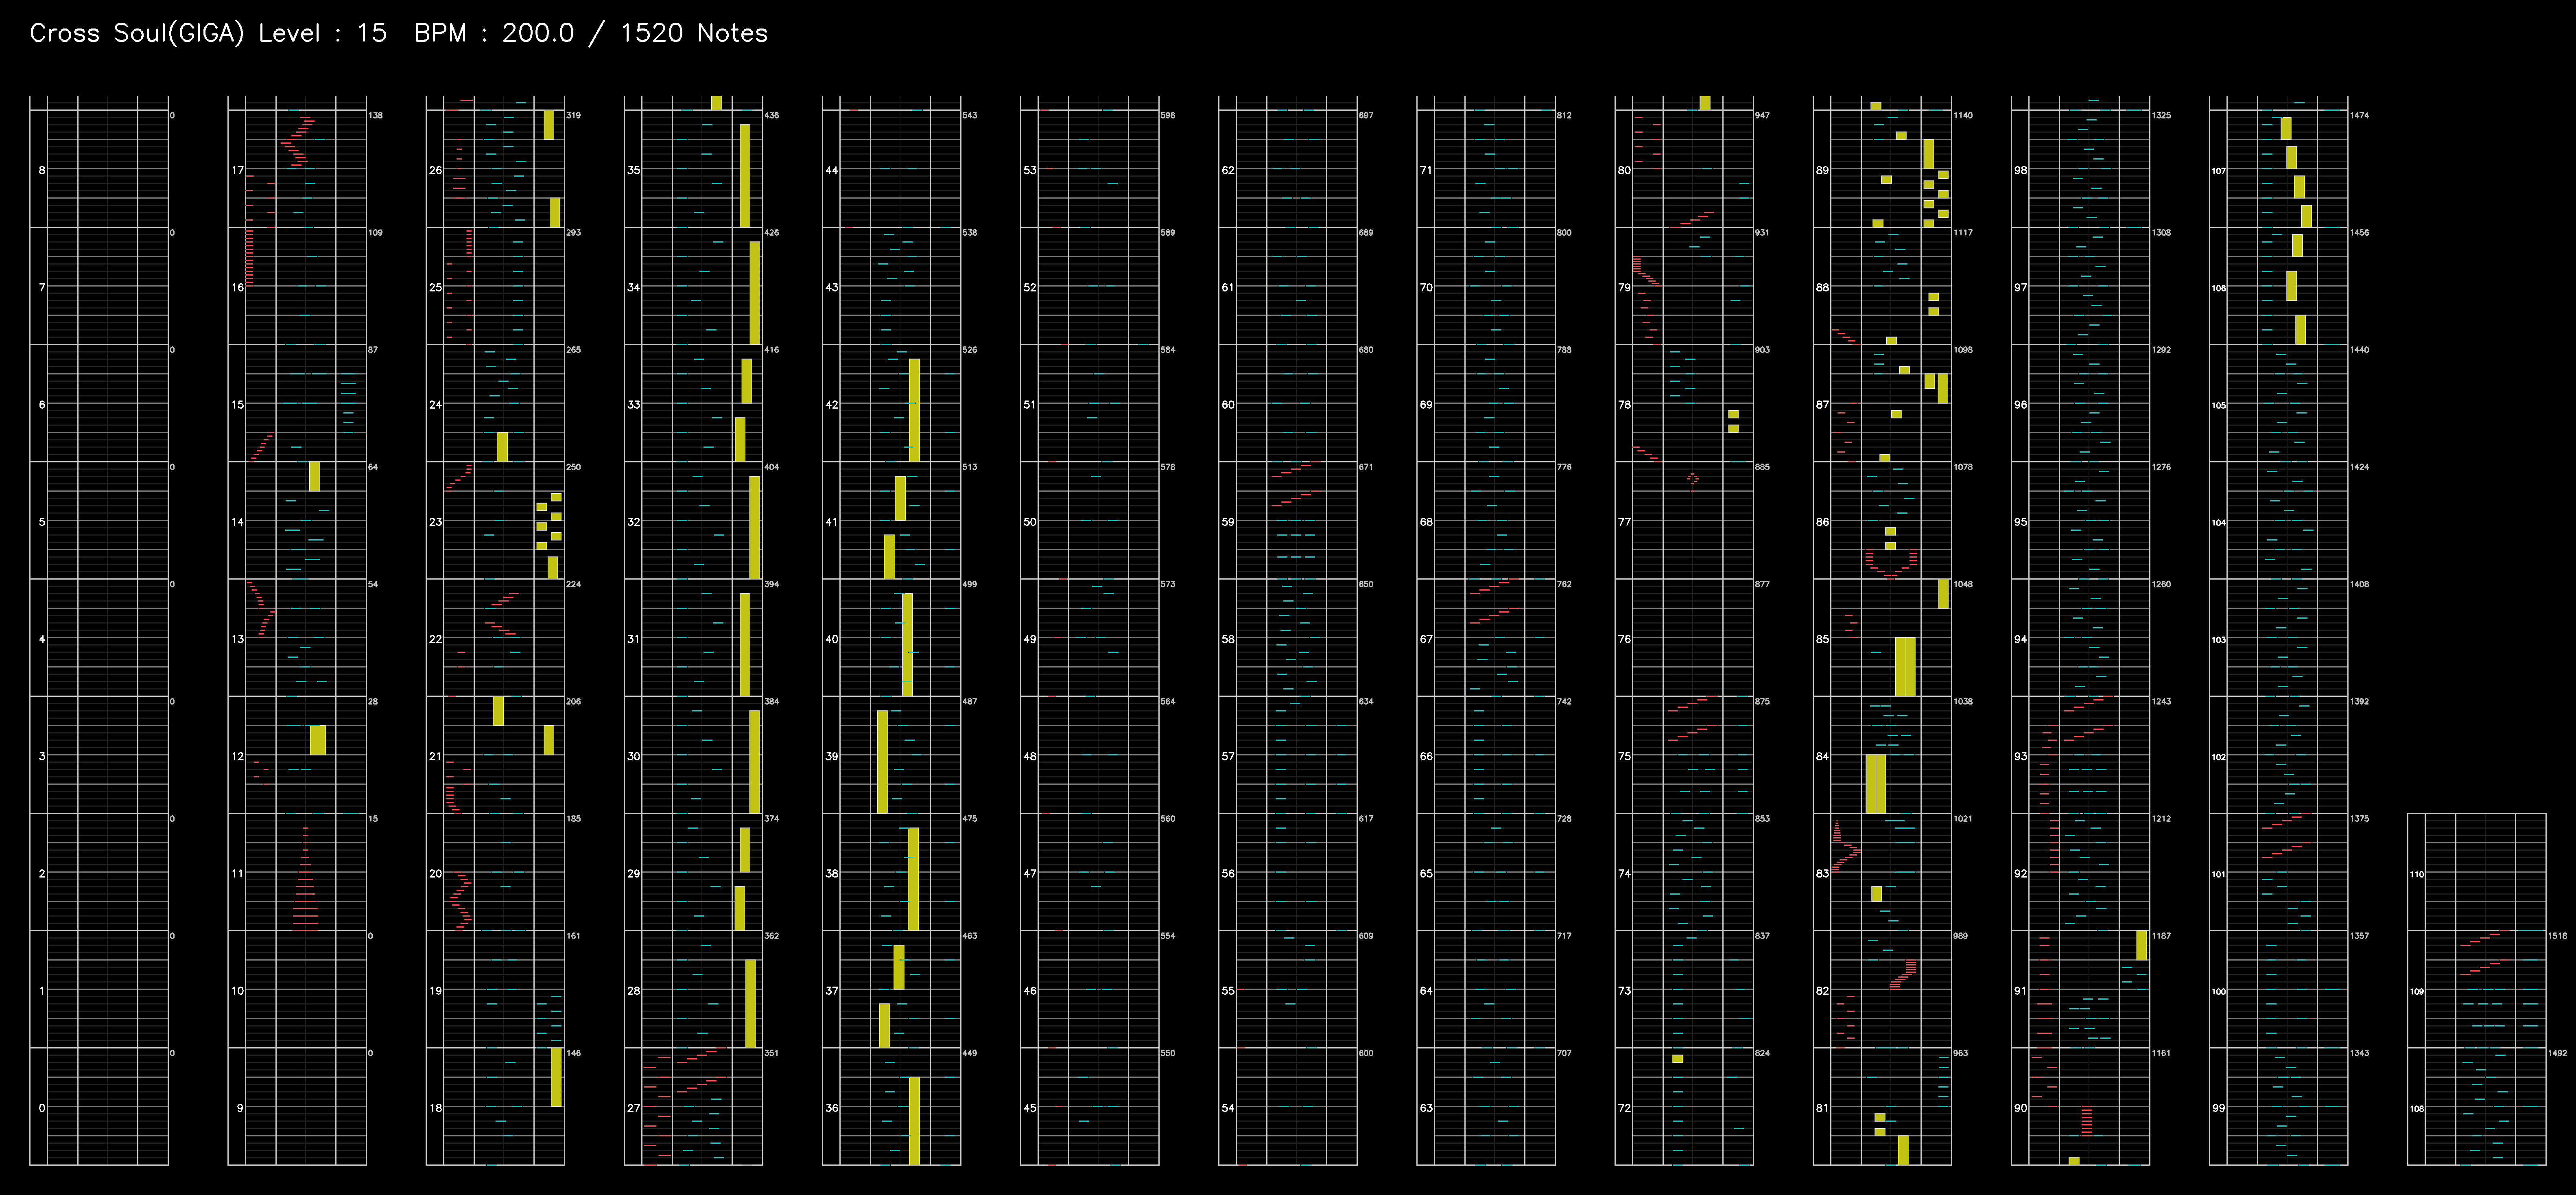This screenshot has height=1195, width=2576.
Task: Select measure number 53 label
Action: coord(1029,170)
